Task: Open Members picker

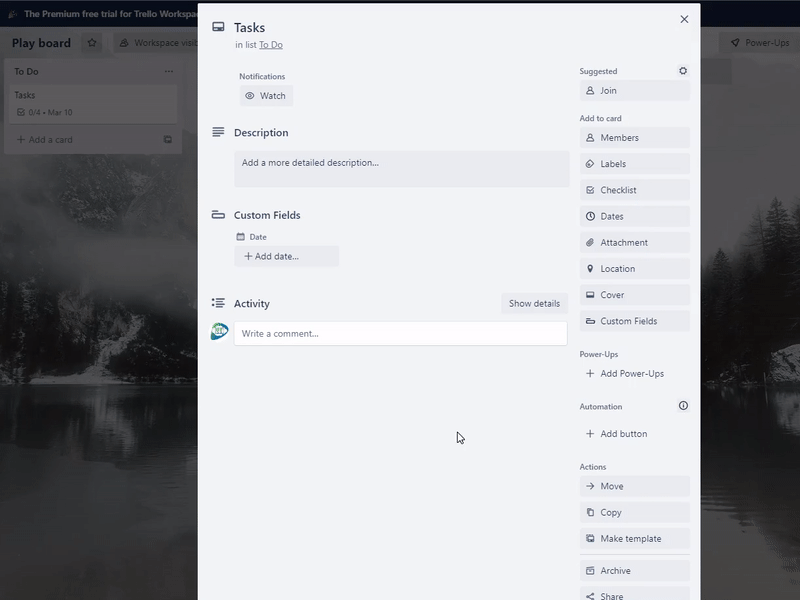Action: [x=635, y=138]
